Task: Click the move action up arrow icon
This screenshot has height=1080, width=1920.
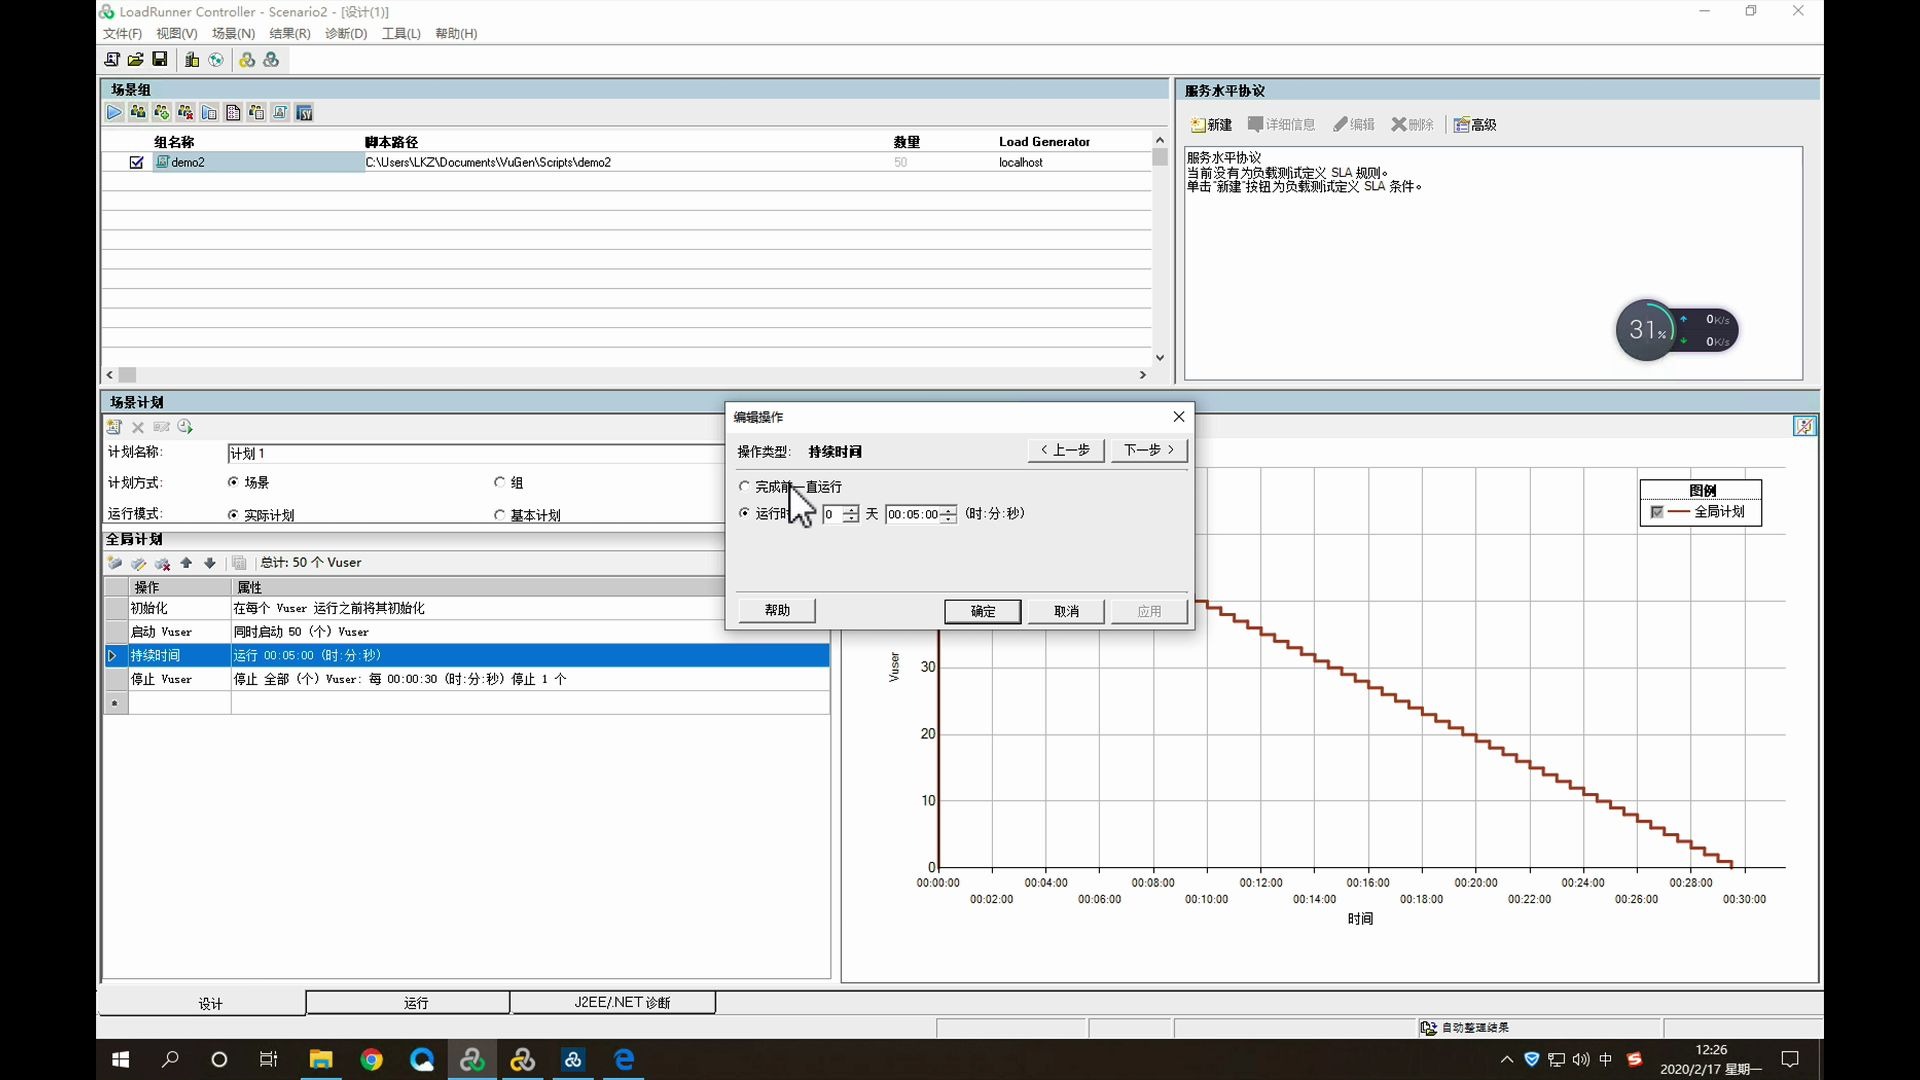Action: [x=186, y=563]
